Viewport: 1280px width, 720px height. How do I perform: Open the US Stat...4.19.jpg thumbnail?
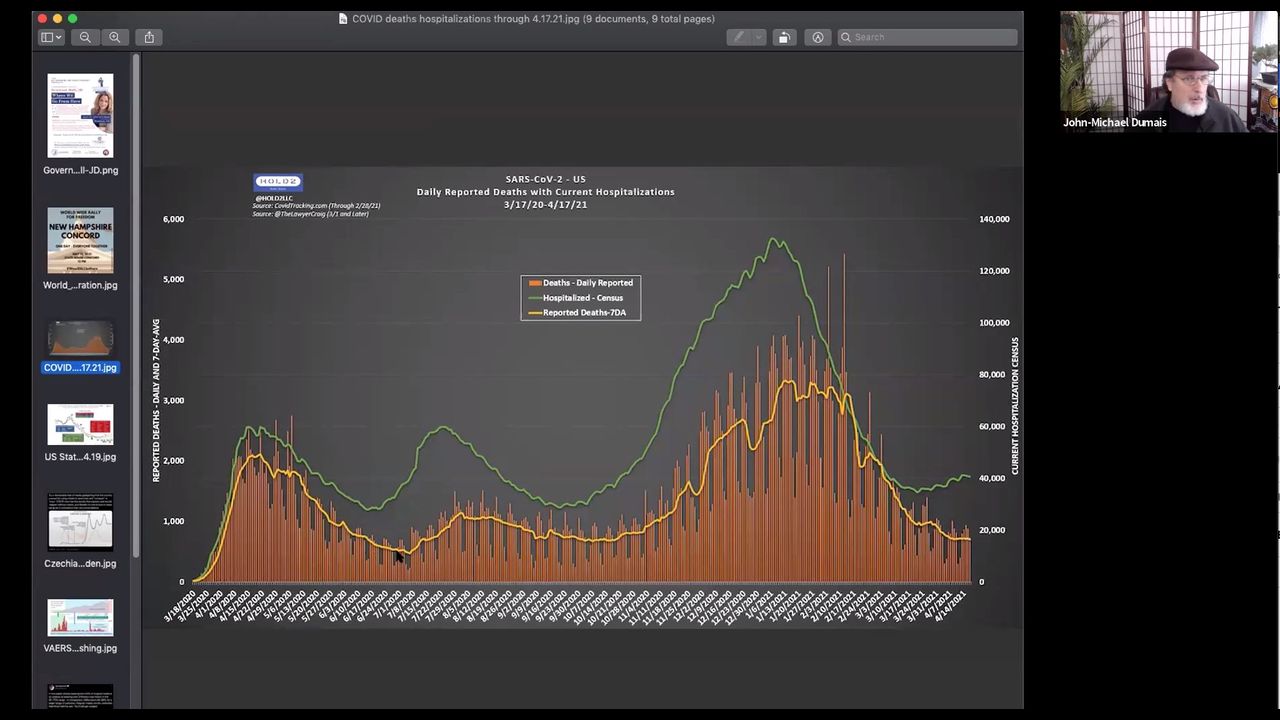pos(80,424)
